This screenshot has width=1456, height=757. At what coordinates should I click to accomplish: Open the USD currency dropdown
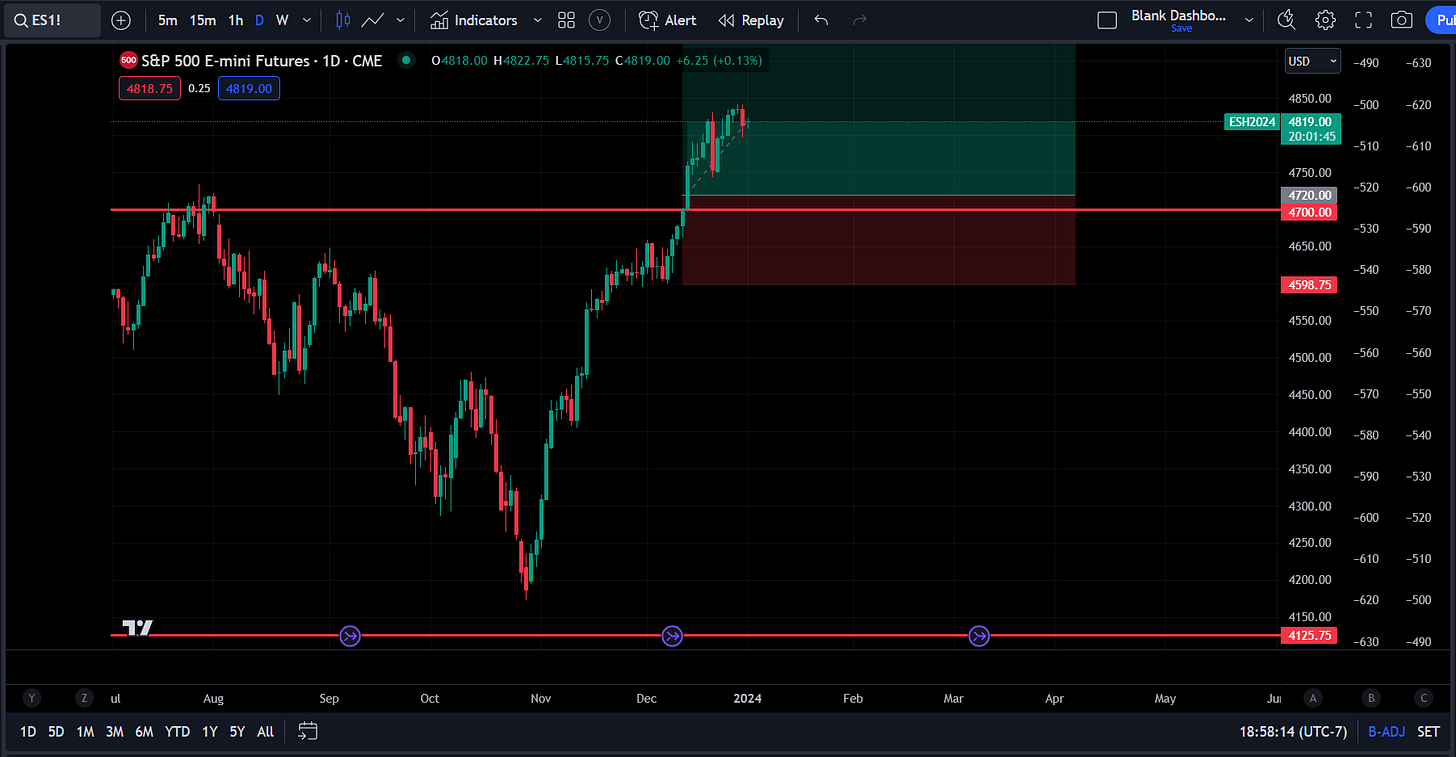[1313, 61]
